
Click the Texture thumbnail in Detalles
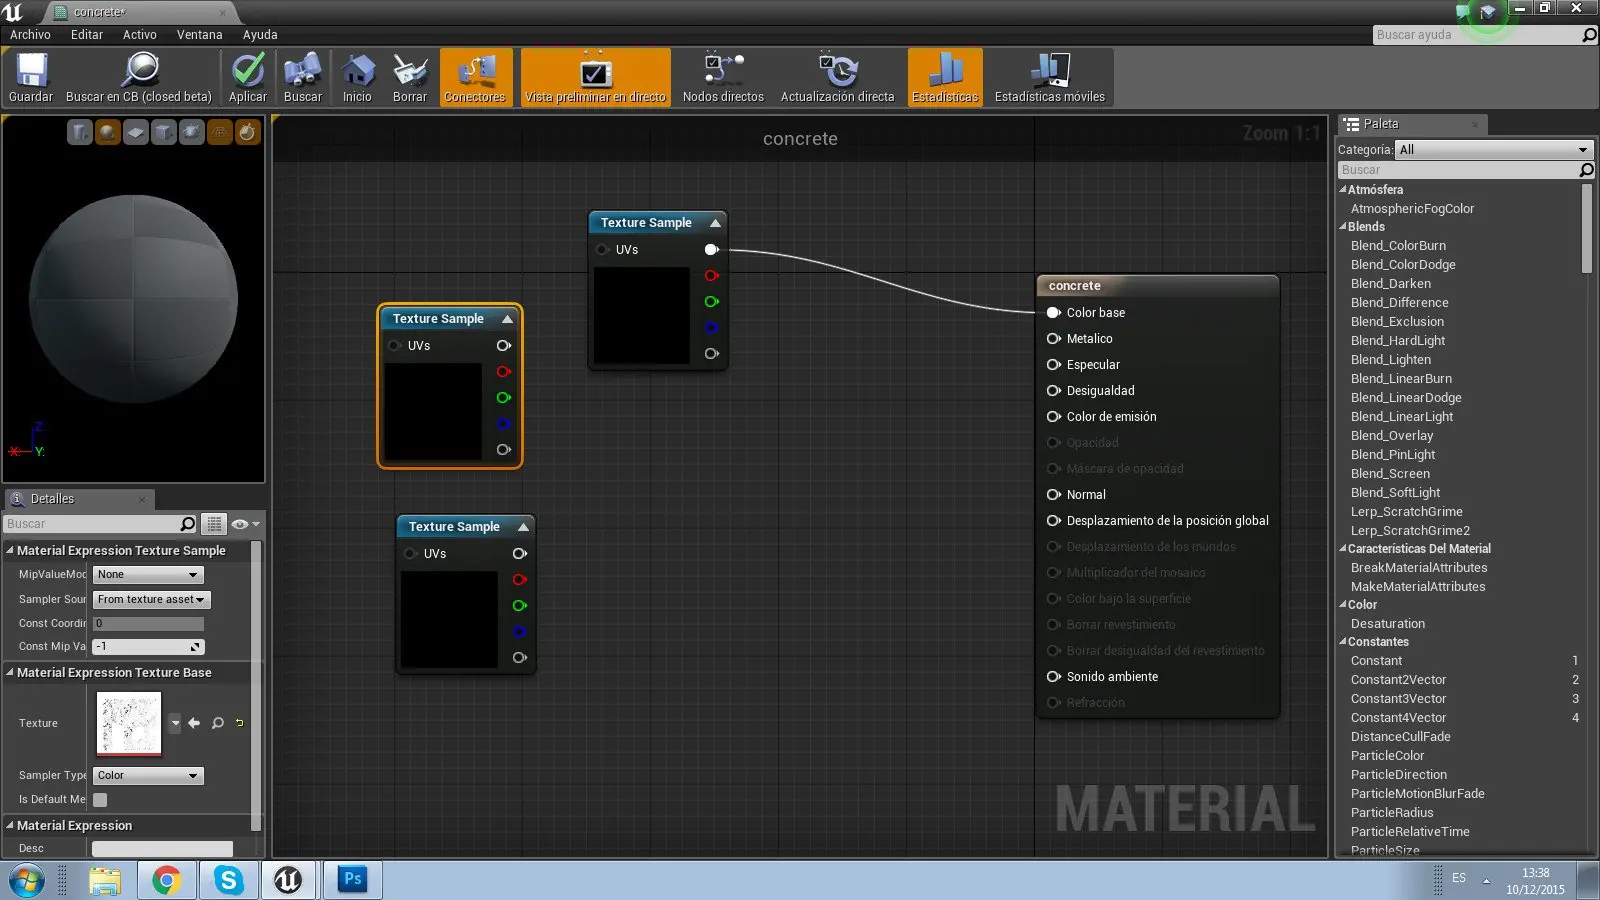pyautogui.click(x=129, y=723)
